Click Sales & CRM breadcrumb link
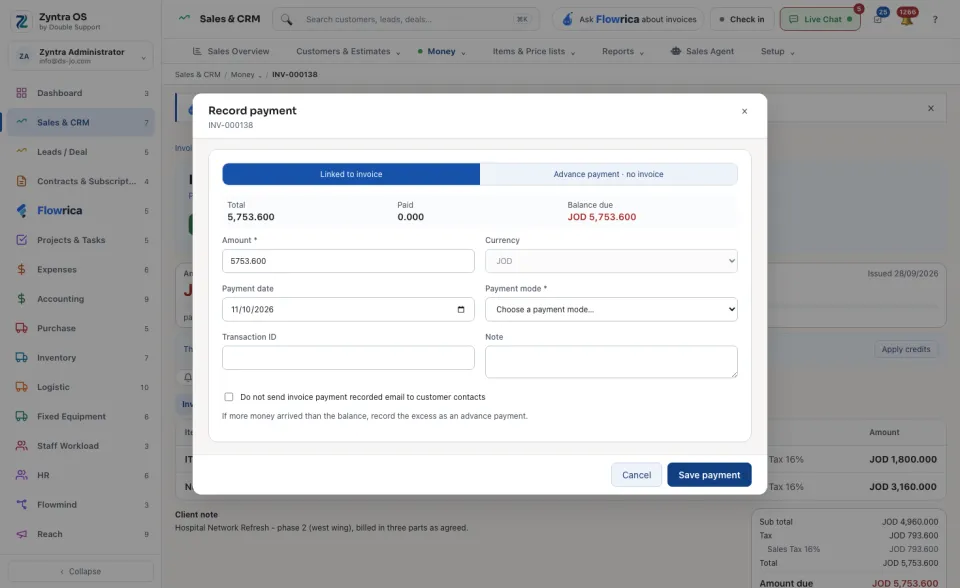960x588 pixels. pyautogui.click(x=197, y=75)
